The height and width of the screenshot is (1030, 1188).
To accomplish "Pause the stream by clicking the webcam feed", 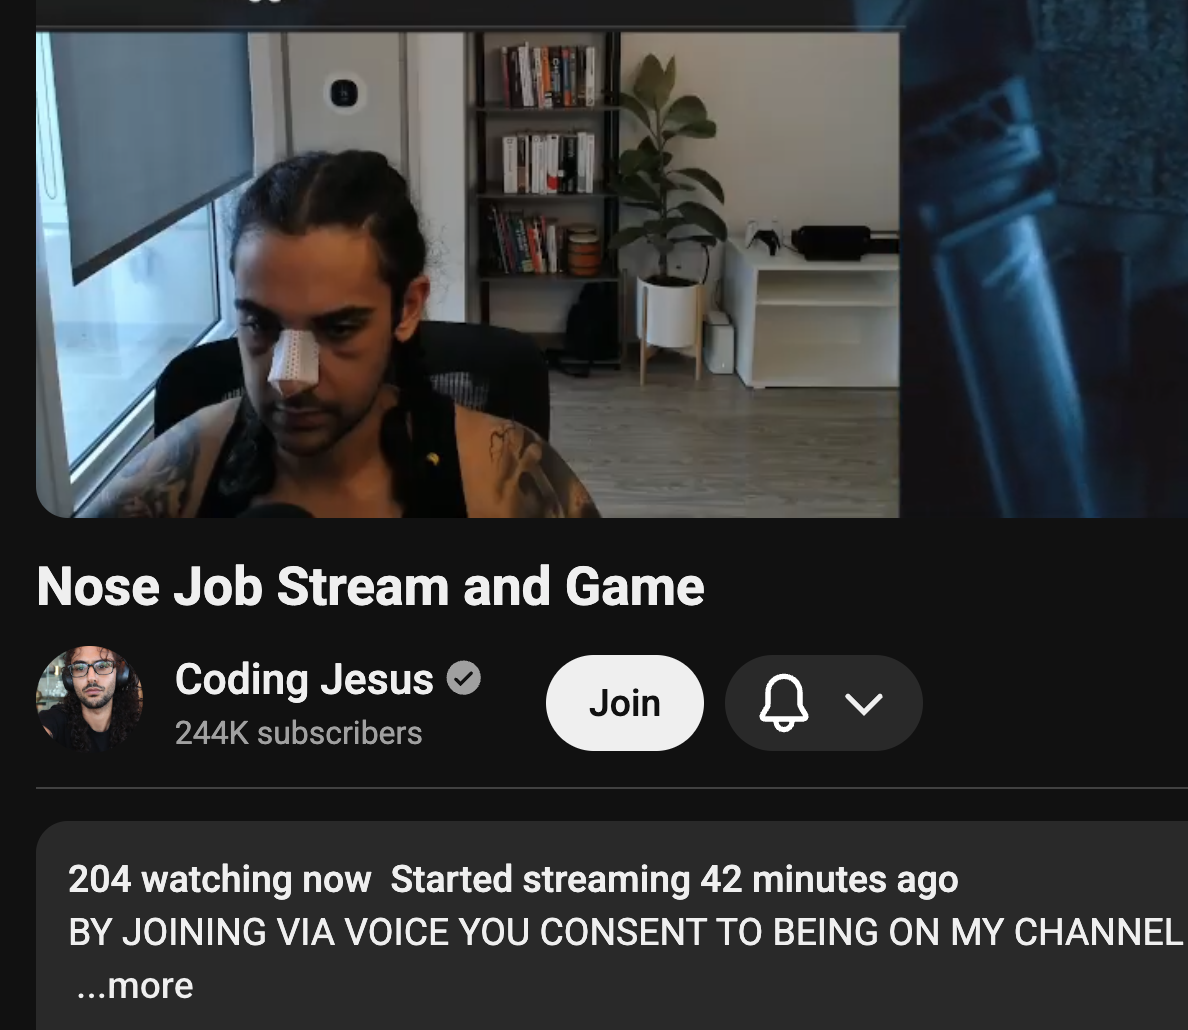I will coord(467,274).
